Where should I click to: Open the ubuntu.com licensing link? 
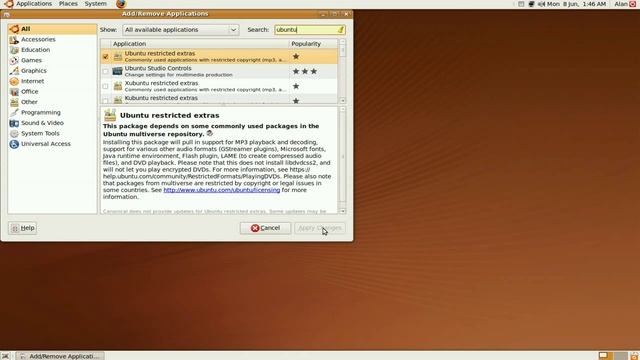coord(222,190)
